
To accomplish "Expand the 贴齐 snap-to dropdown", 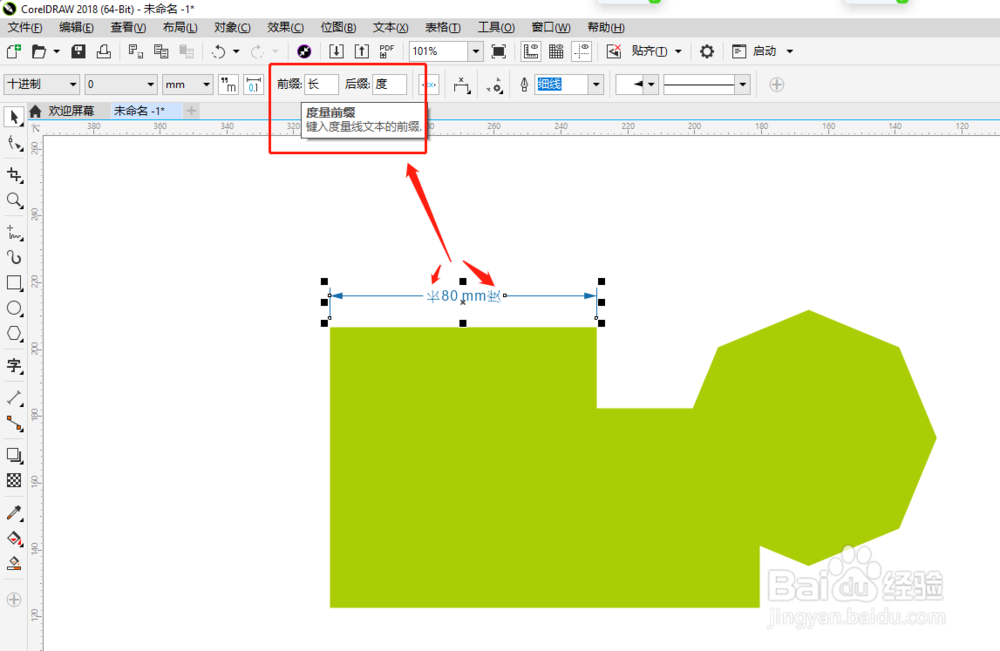I will pyautogui.click(x=678, y=52).
